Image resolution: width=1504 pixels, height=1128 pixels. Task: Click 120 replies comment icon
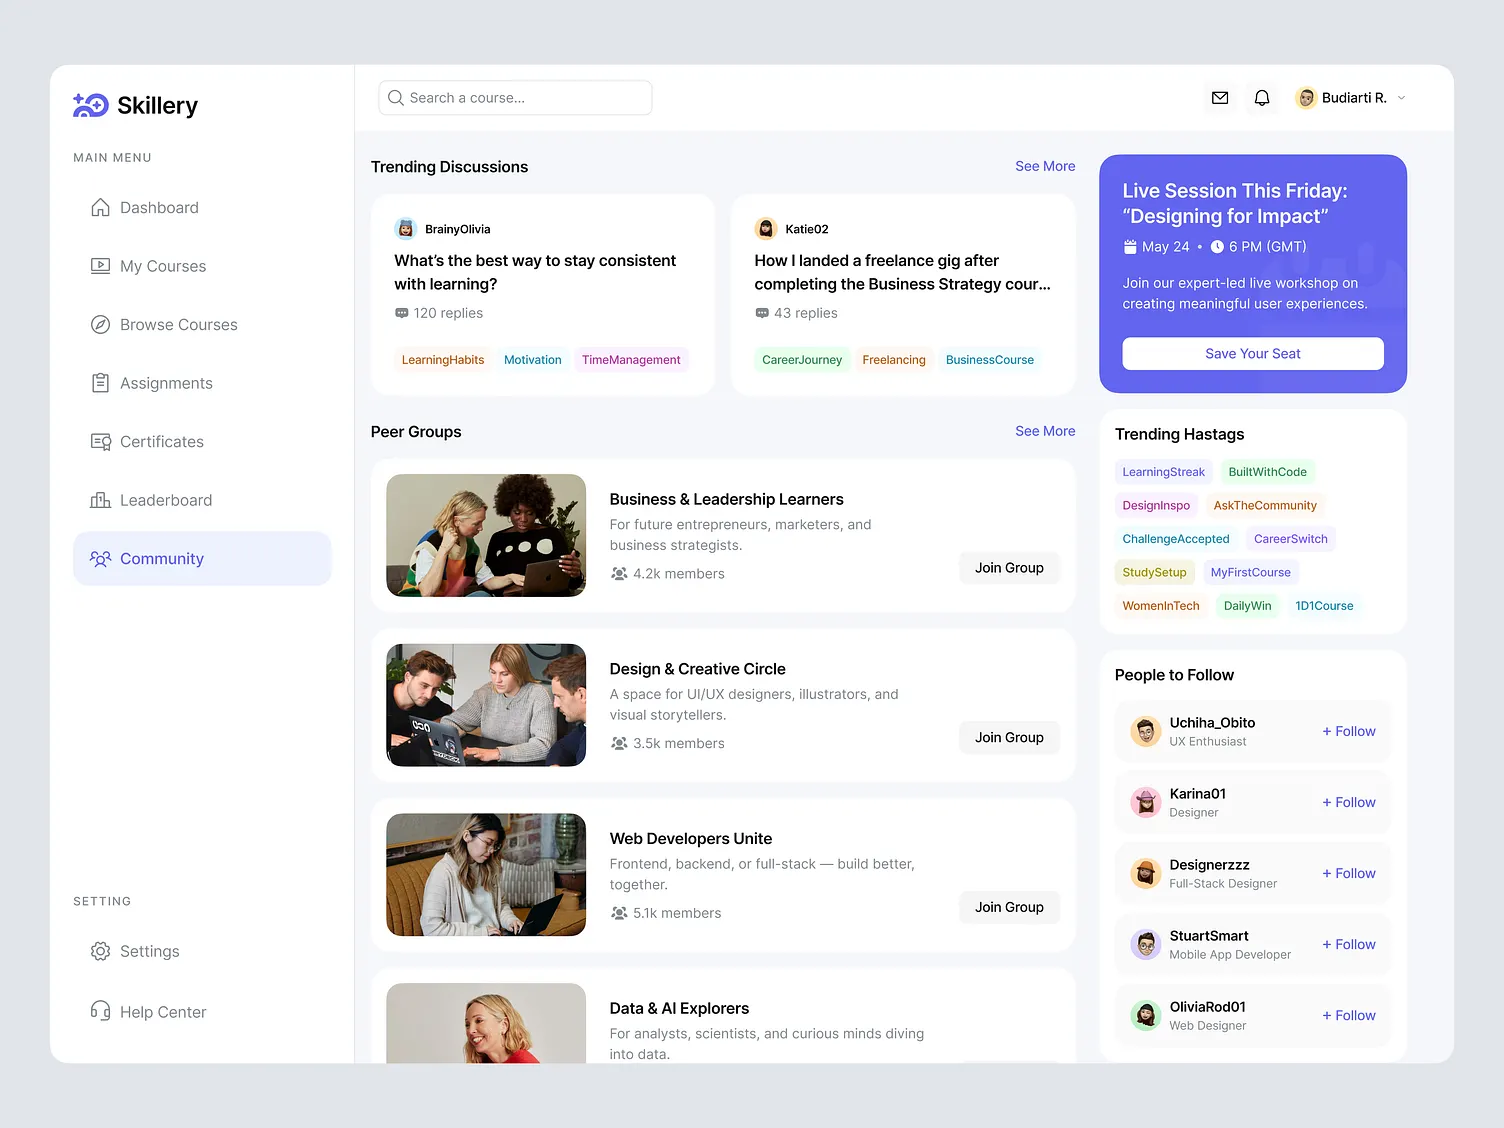402,313
